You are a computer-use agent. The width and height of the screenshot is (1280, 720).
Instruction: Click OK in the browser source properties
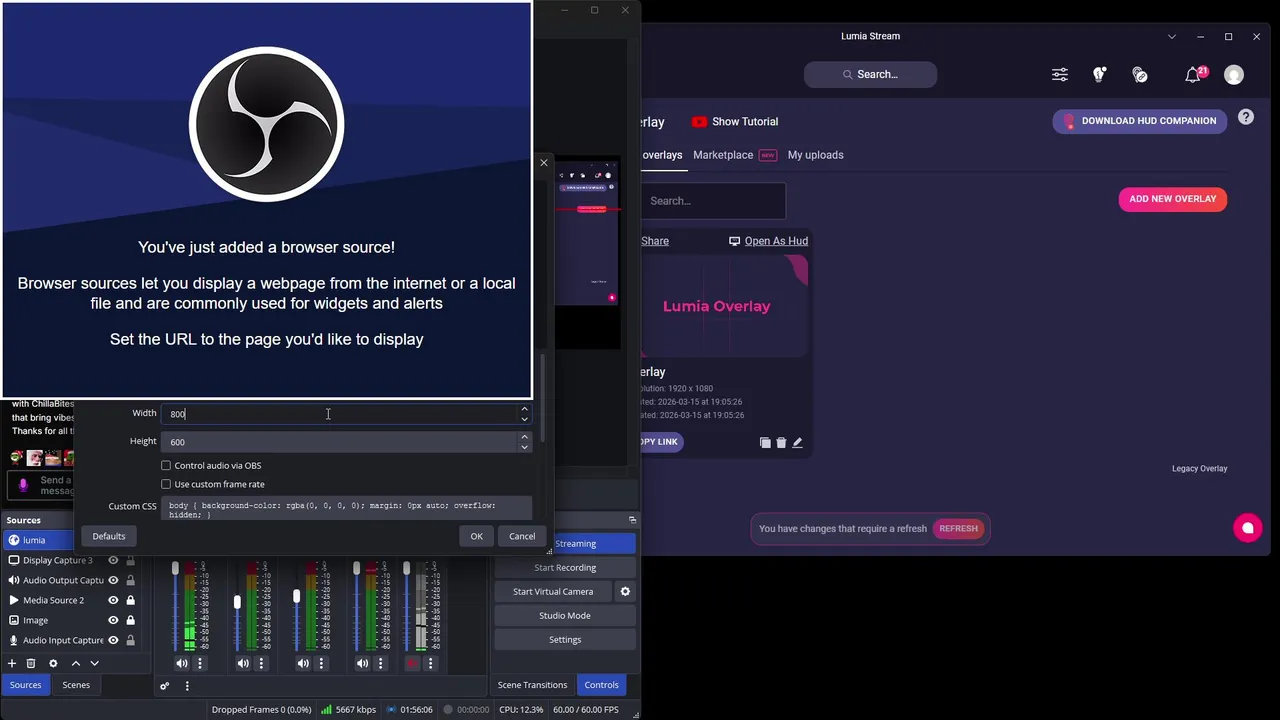(x=476, y=537)
